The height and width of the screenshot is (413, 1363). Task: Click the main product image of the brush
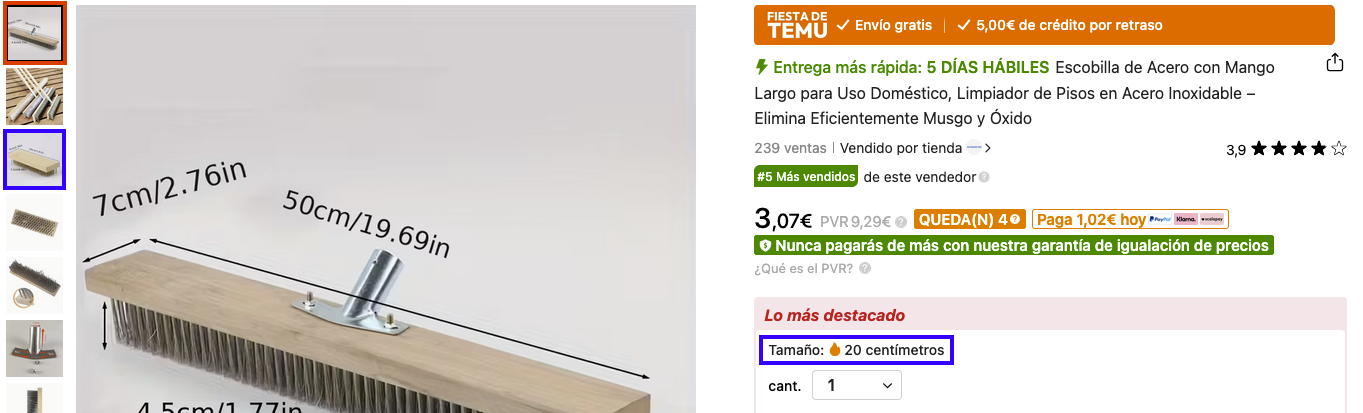click(386, 210)
